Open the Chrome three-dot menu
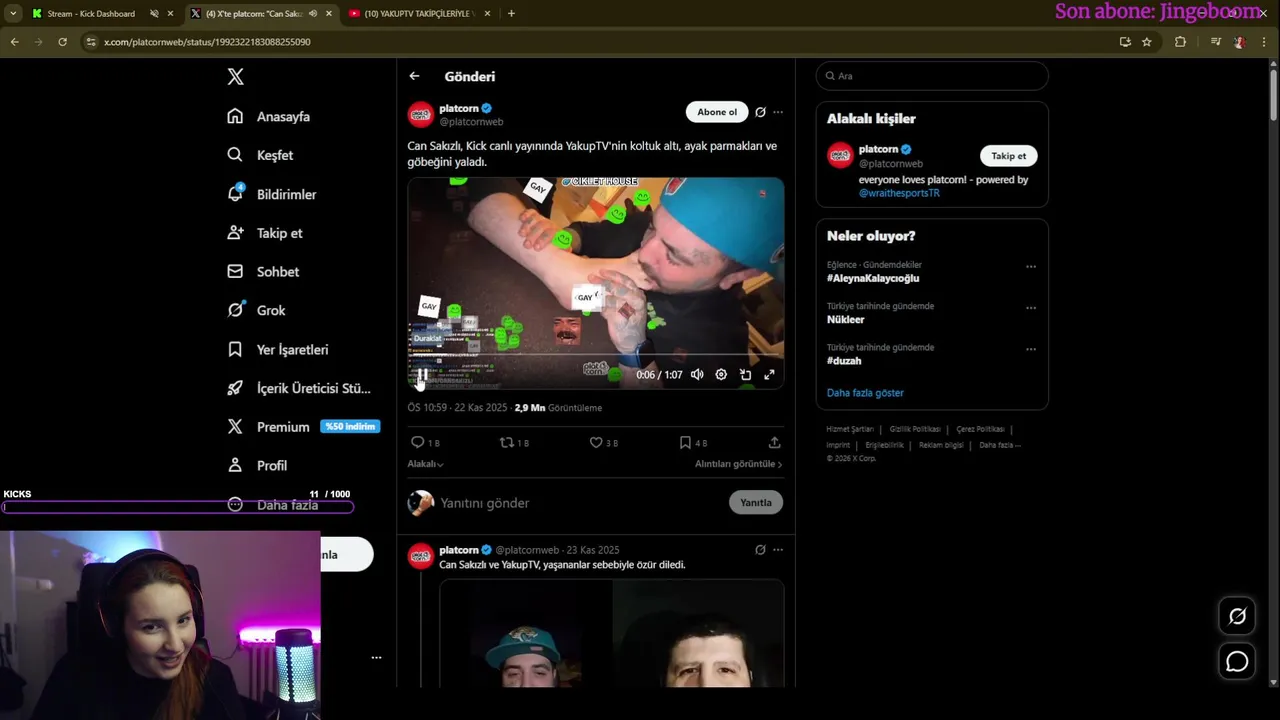 pos(1266,42)
